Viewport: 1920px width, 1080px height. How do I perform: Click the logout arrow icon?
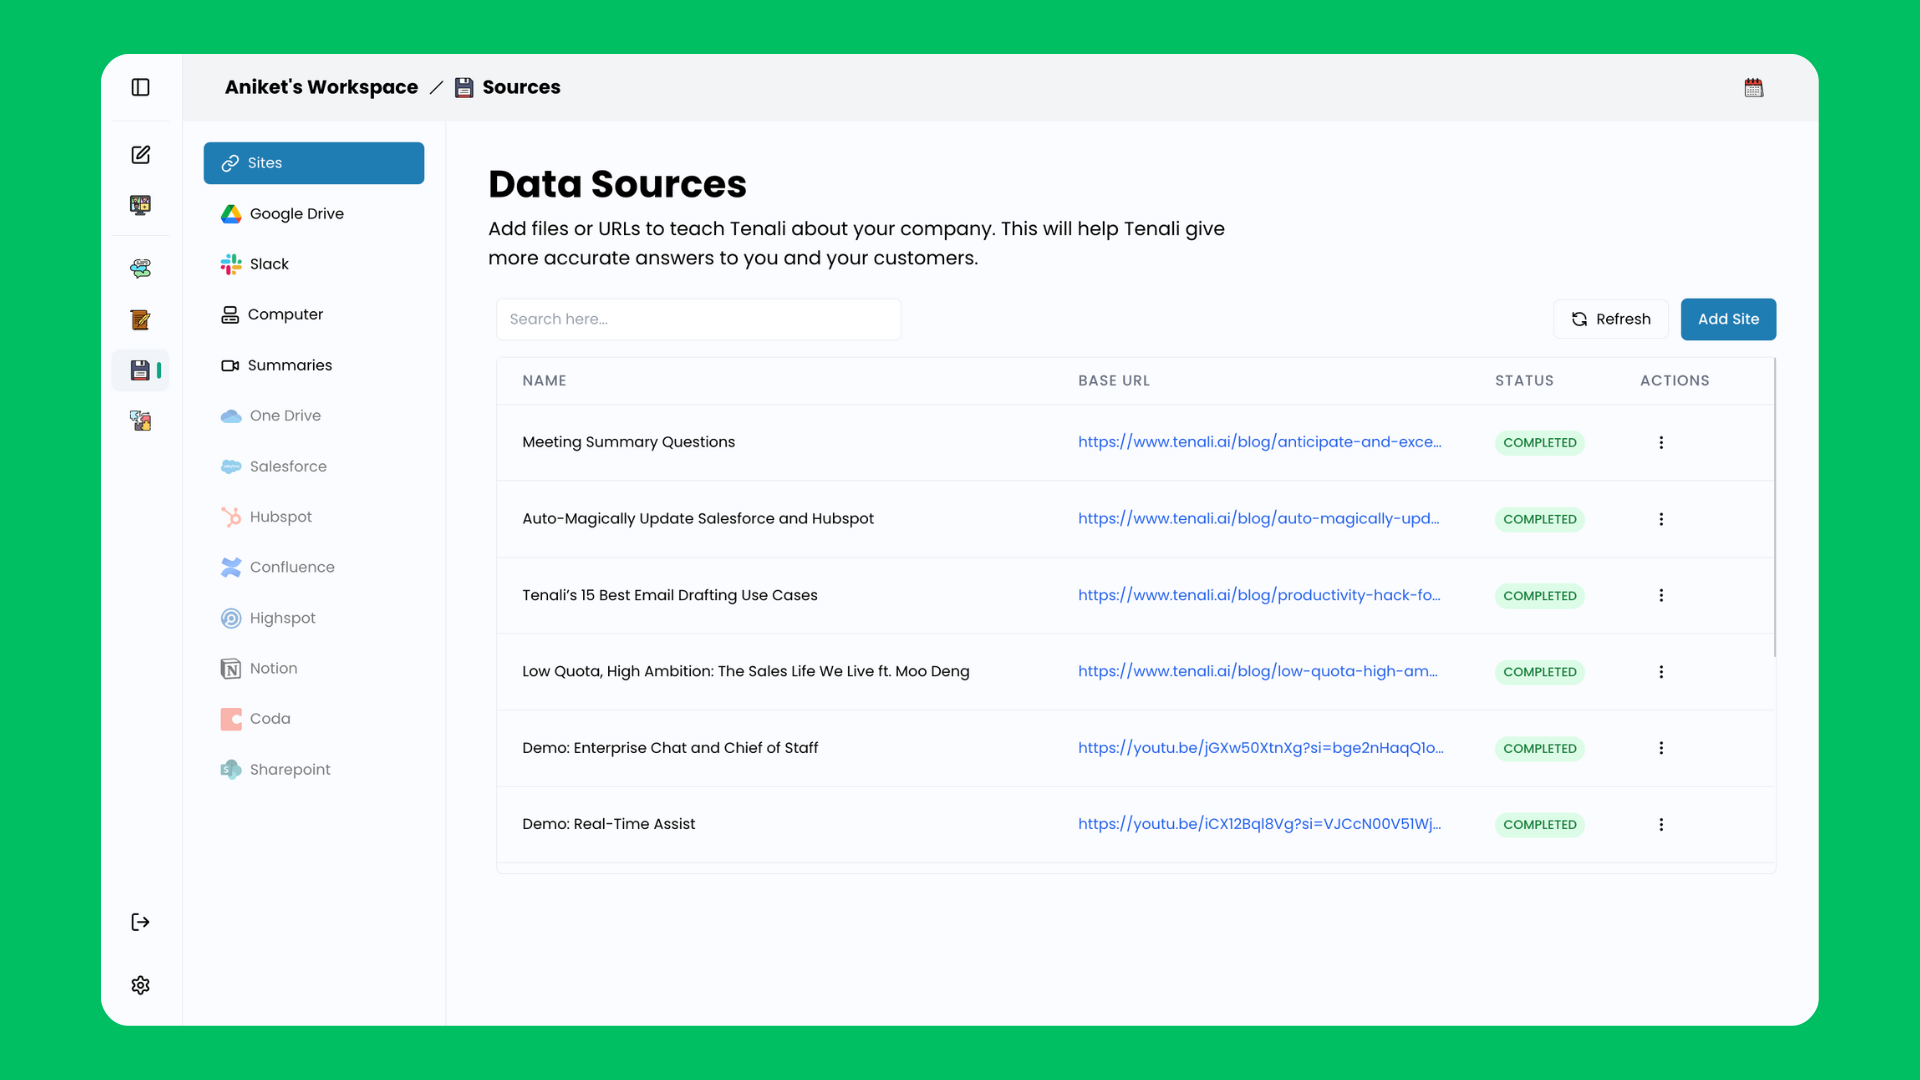click(140, 922)
